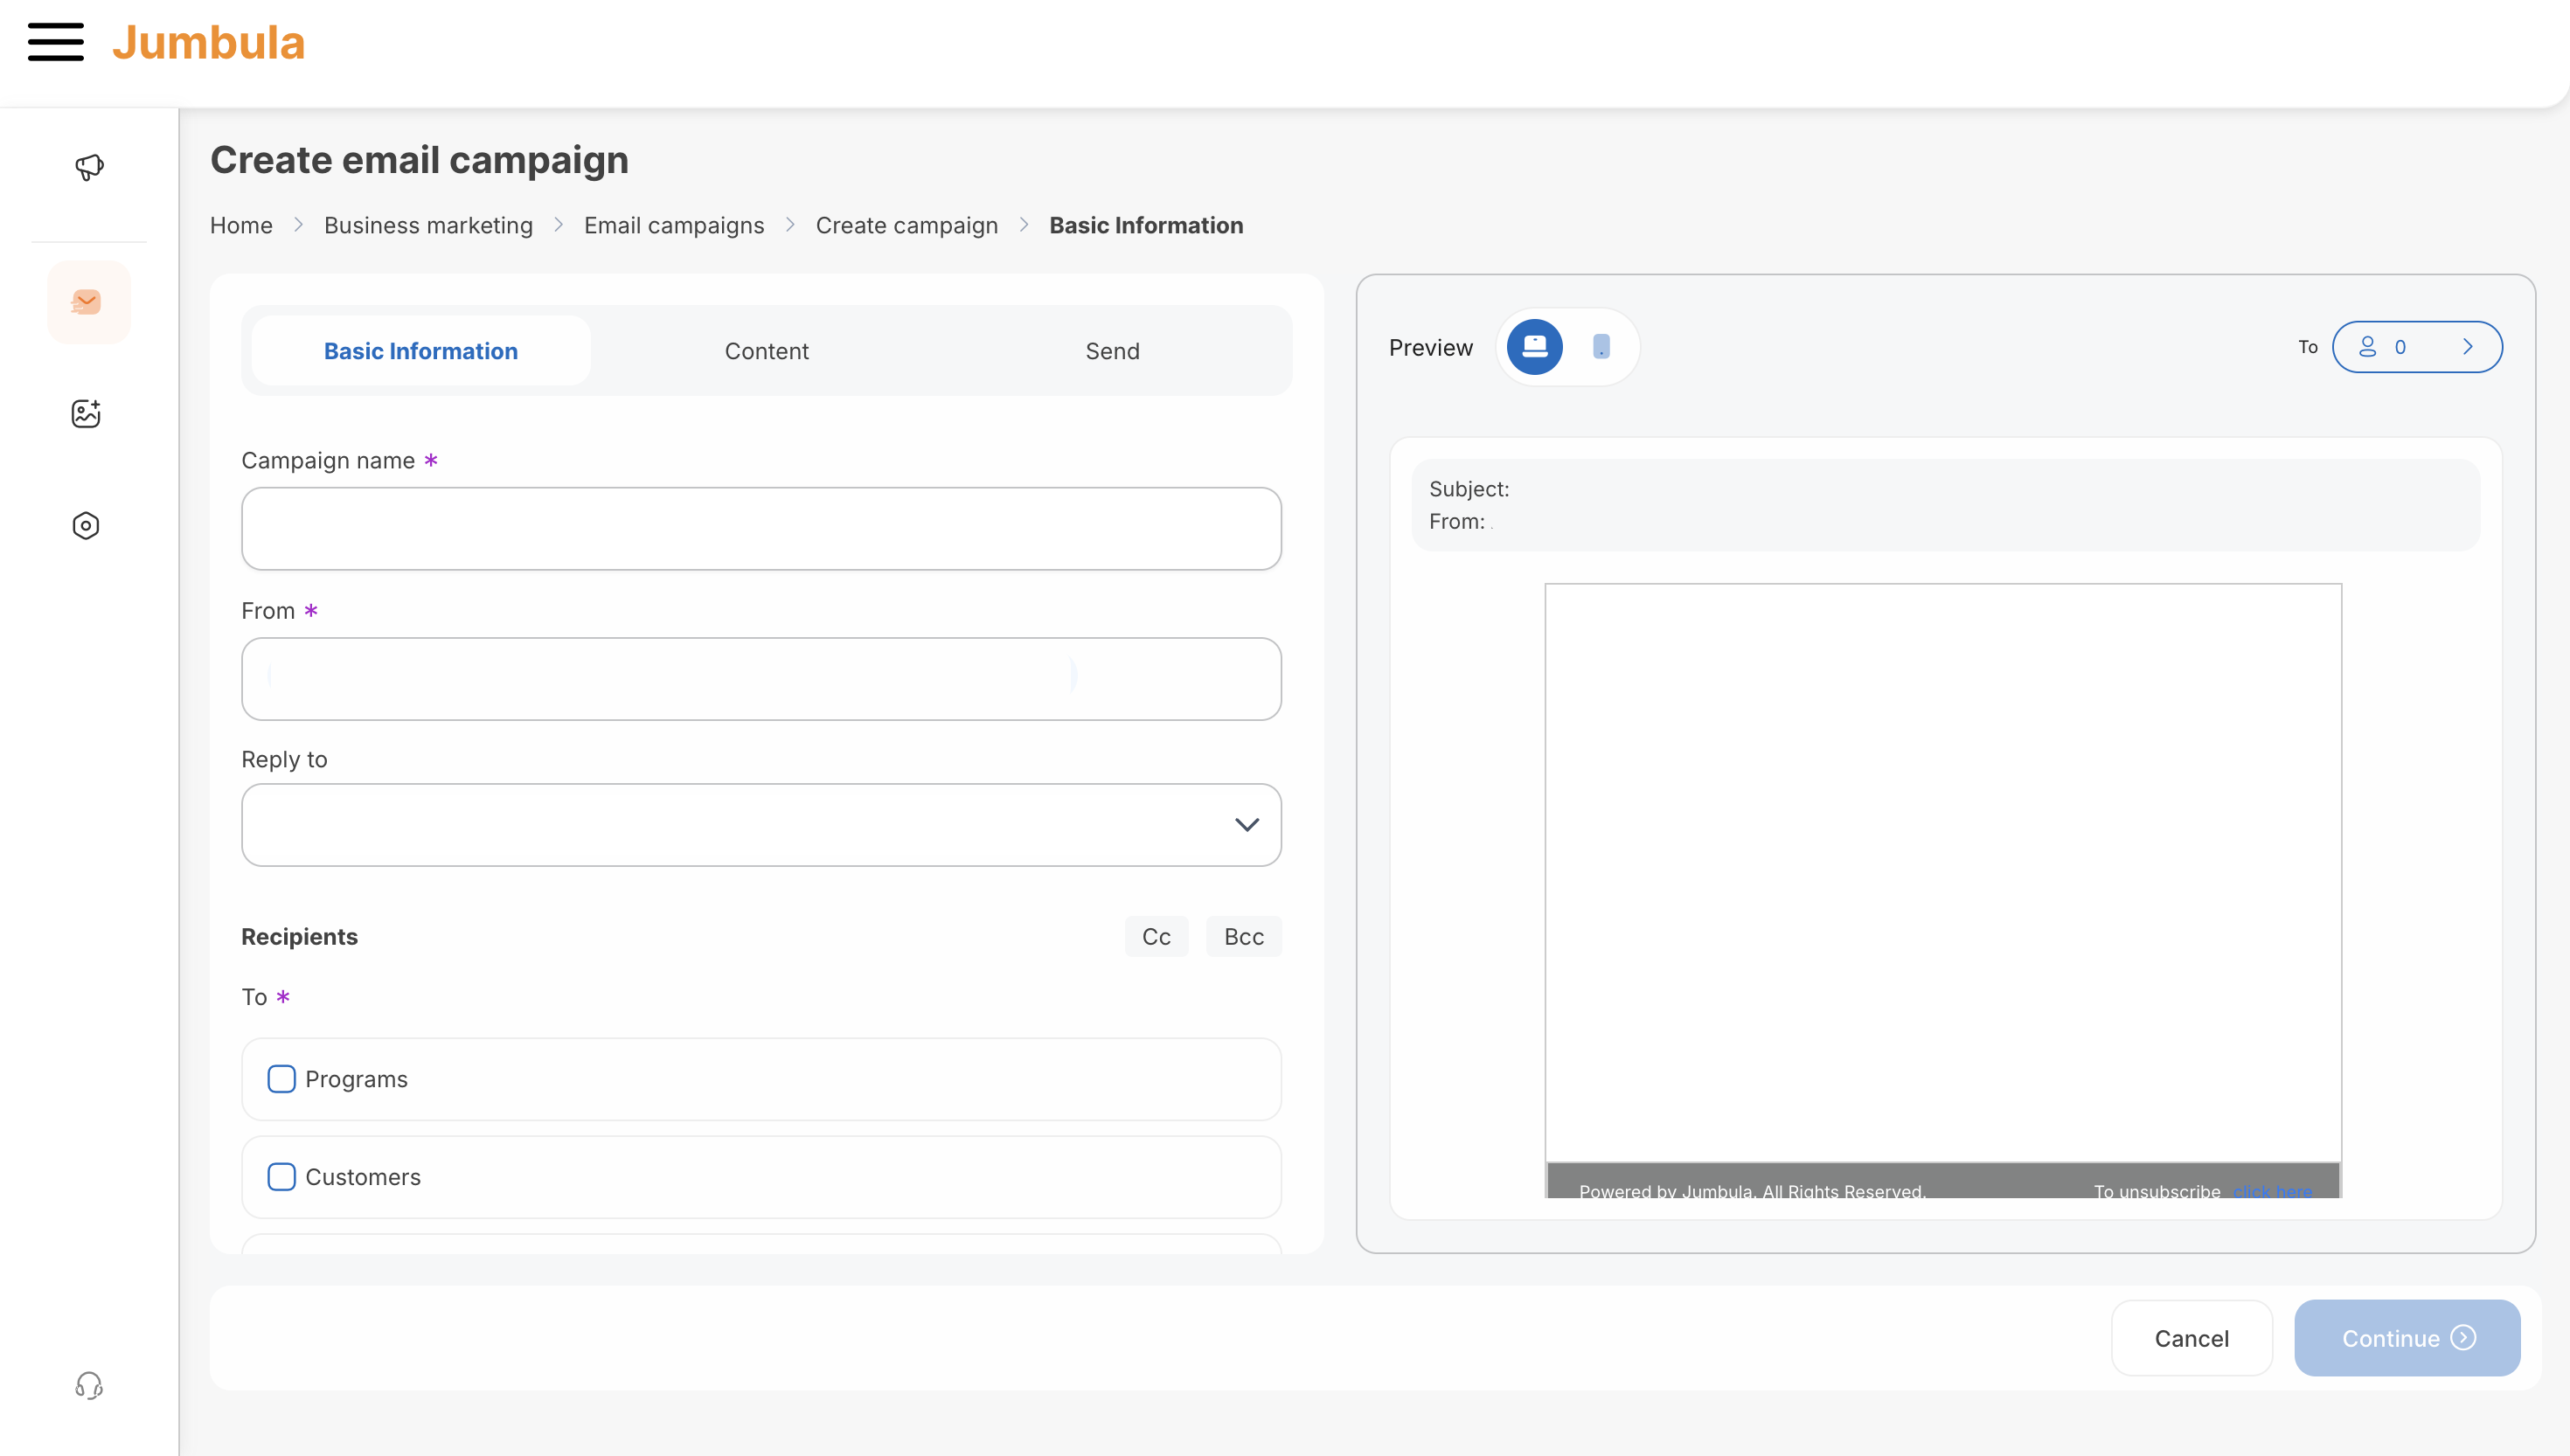Viewport: 2570px width, 1456px height.
Task: Open the hamburger menu
Action: point(56,42)
